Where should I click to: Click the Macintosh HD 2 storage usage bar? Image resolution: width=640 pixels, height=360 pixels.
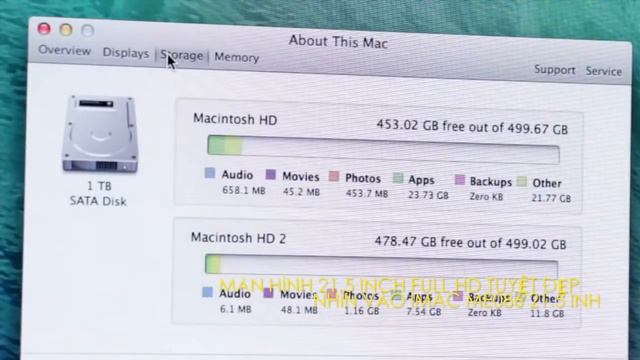(x=381, y=266)
